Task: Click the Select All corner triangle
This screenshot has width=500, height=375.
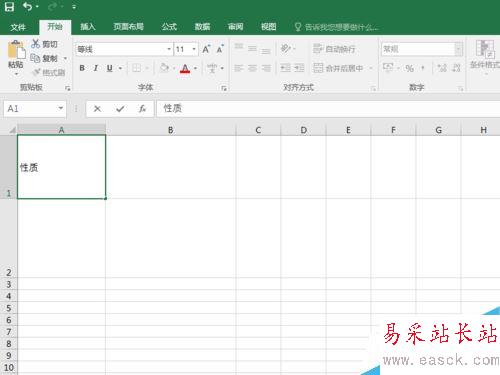Action: (12, 130)
